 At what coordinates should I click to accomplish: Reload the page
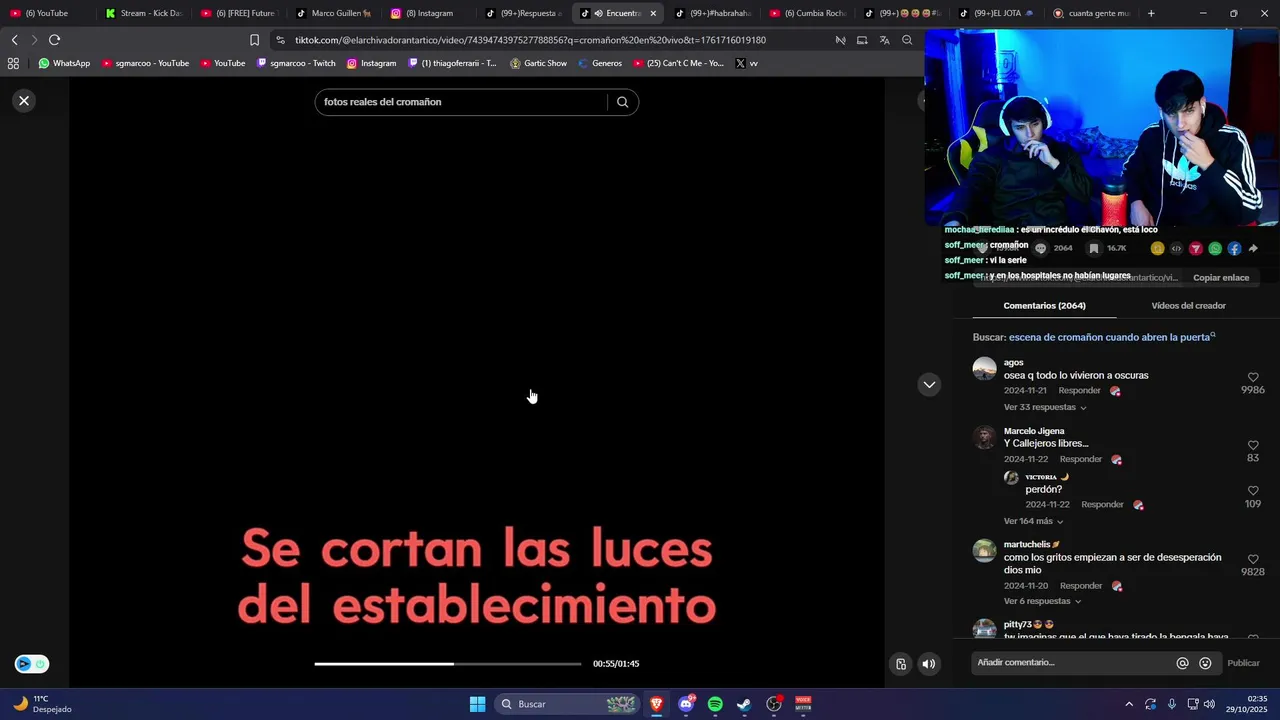pos(54,40)
